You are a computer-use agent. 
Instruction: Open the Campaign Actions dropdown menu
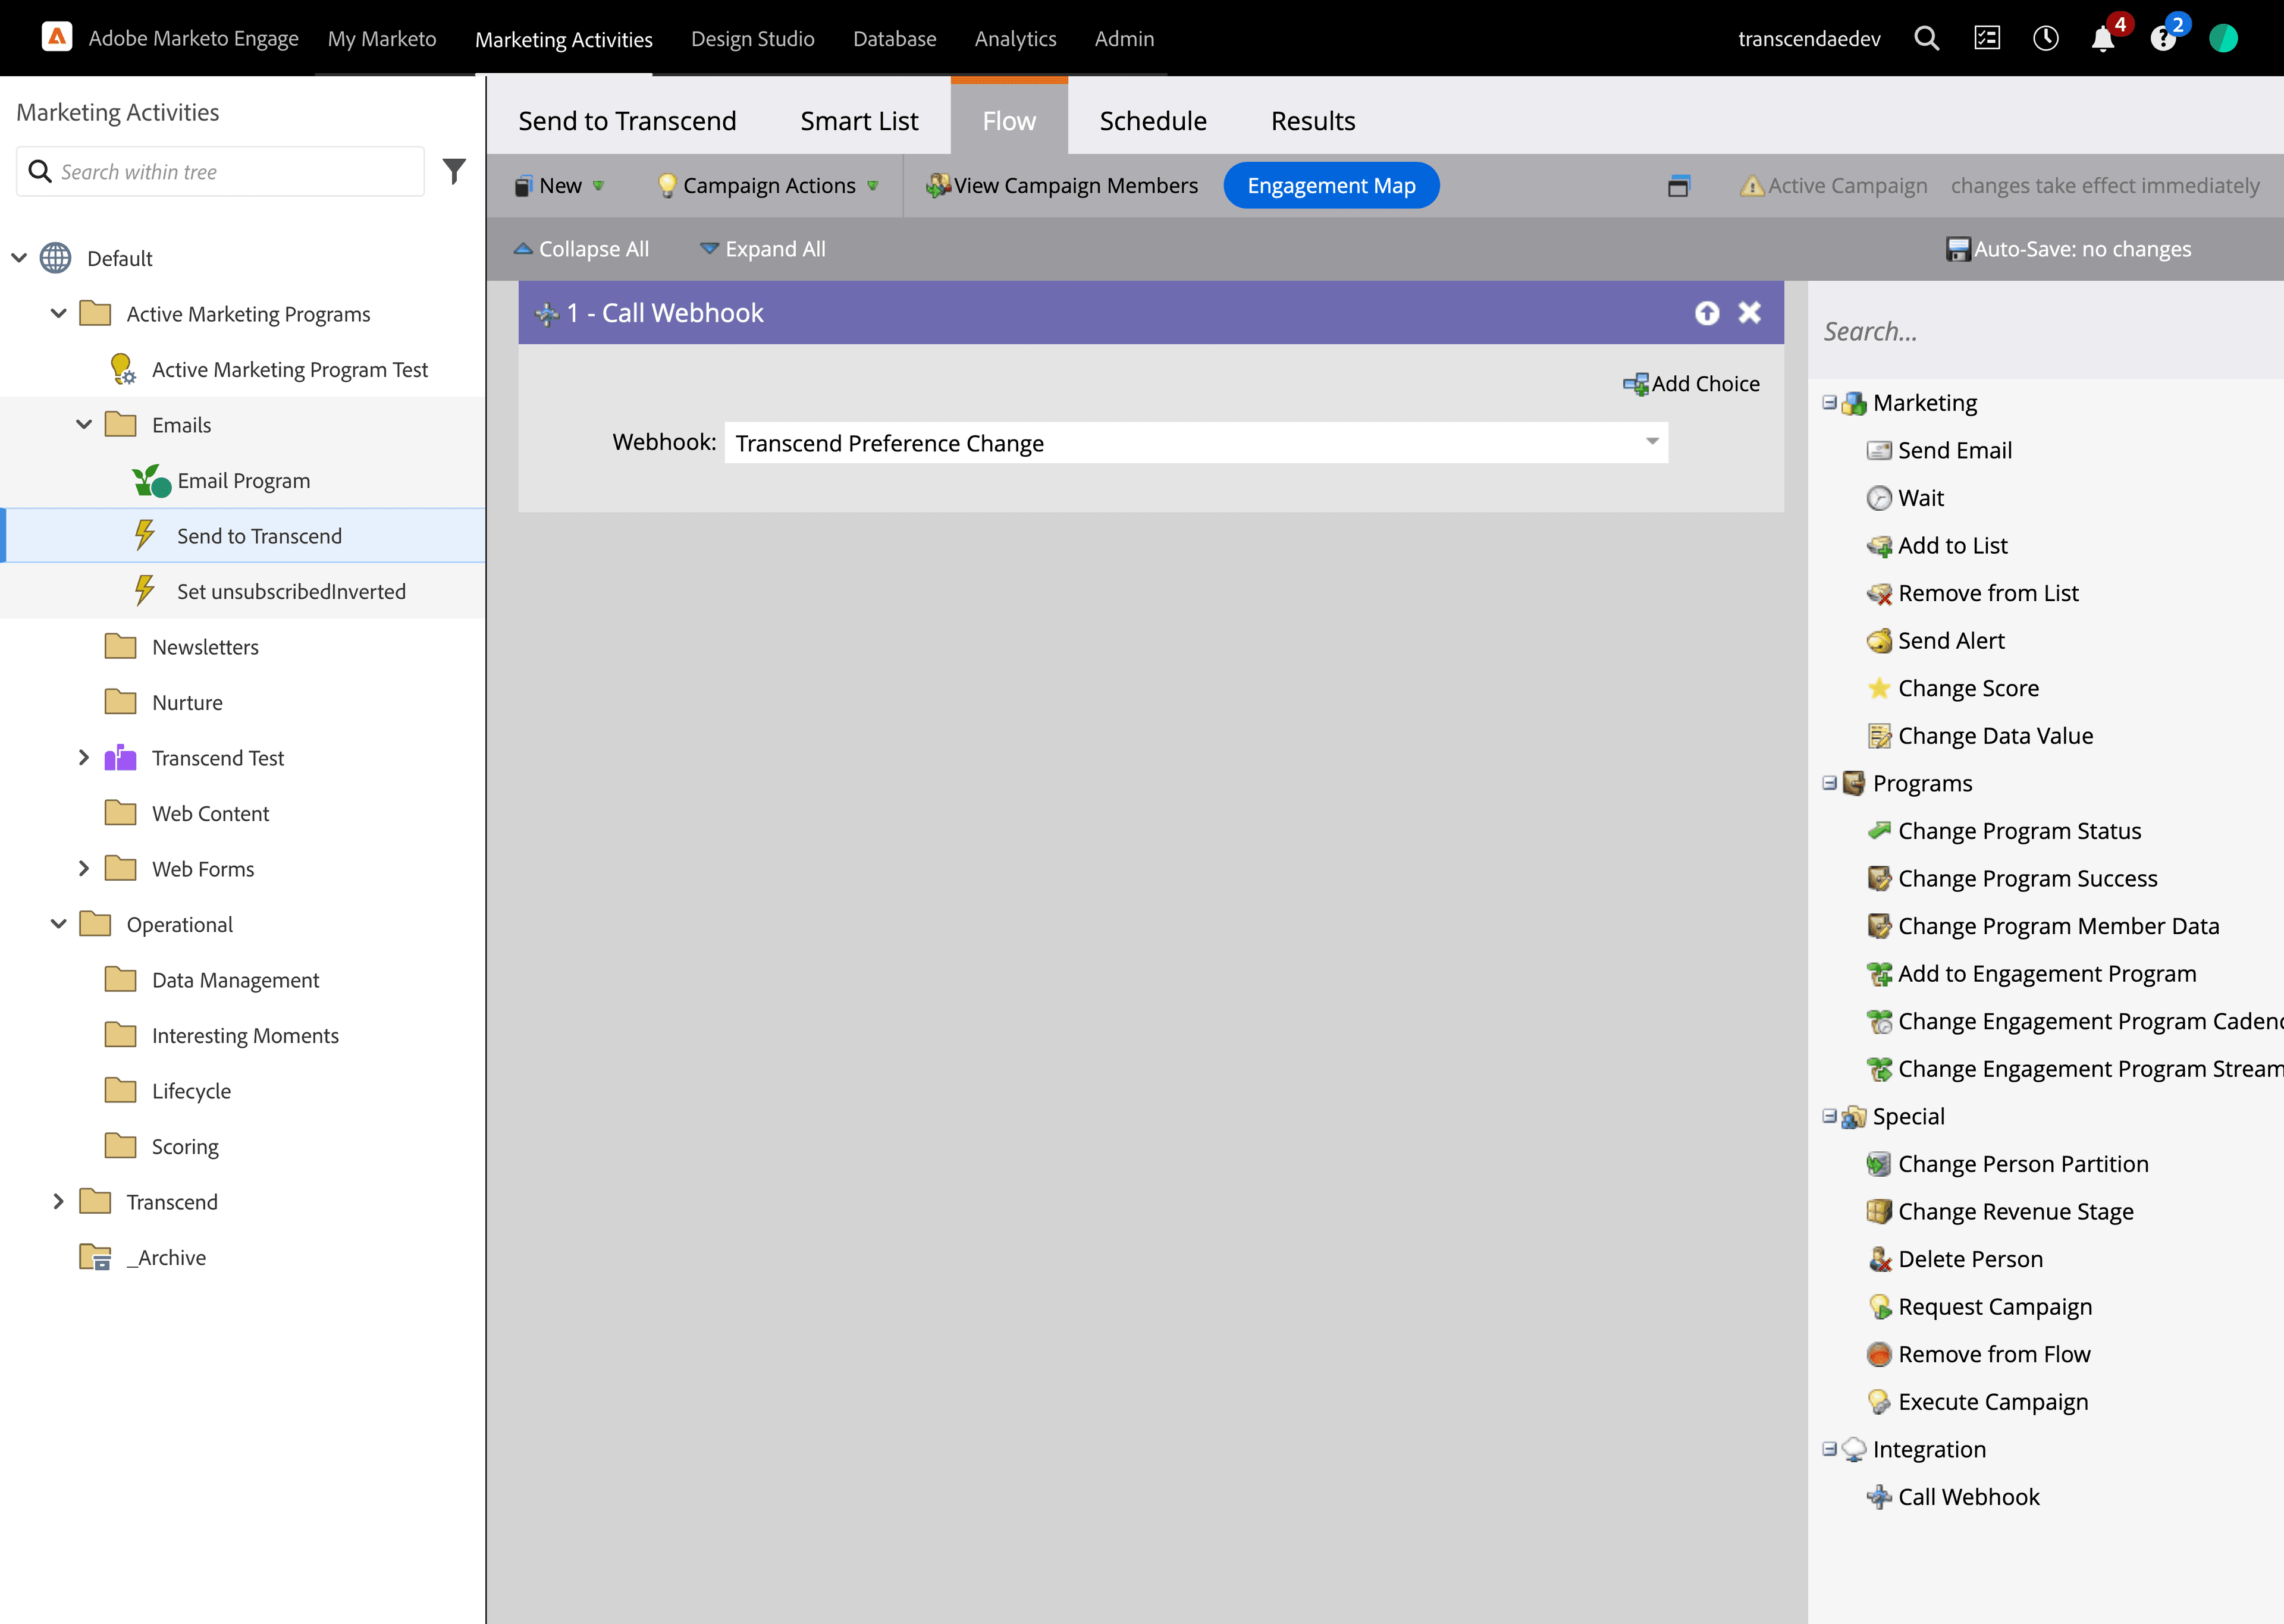click(x=768, y=186)
